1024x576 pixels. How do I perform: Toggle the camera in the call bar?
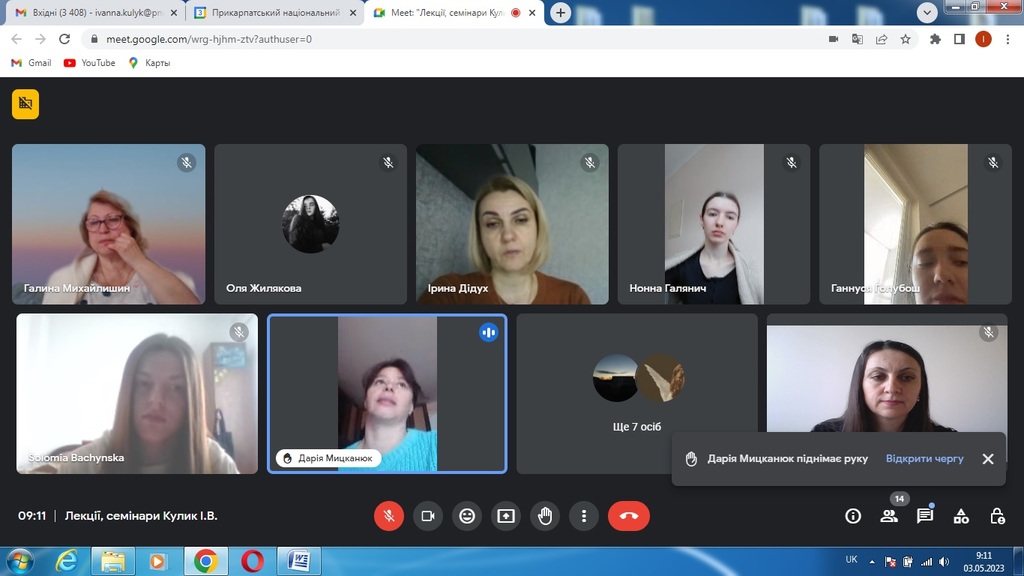(x=428, y=516)
